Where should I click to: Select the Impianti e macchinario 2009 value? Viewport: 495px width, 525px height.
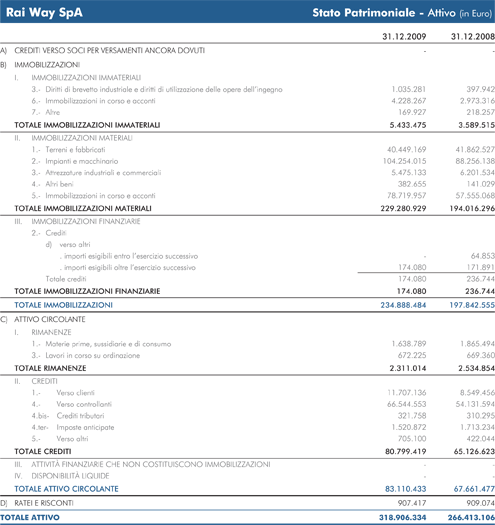pos(404,161)
